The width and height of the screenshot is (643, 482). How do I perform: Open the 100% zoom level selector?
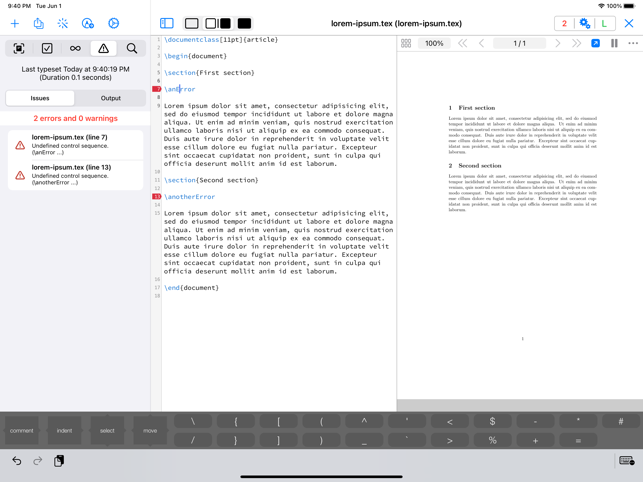click(434, 44)
